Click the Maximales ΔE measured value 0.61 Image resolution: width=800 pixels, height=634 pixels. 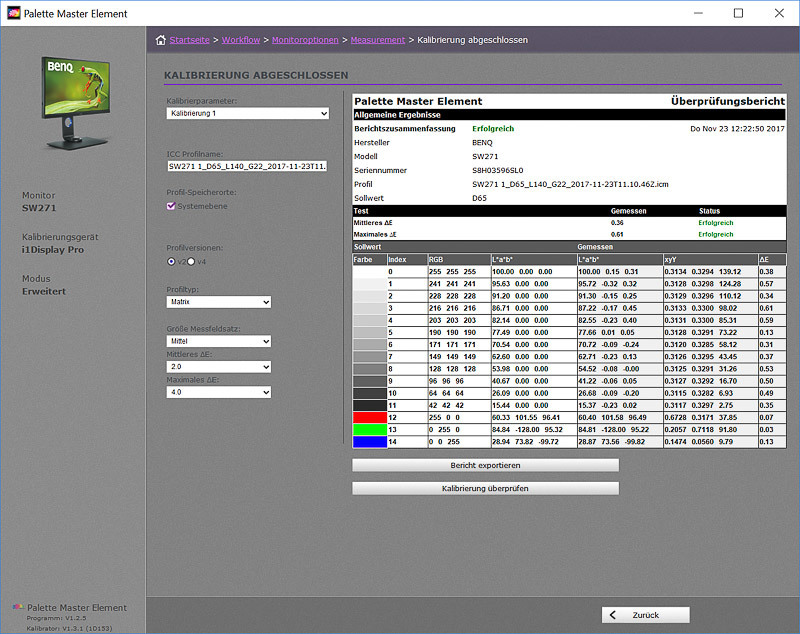tap(617, 235)
